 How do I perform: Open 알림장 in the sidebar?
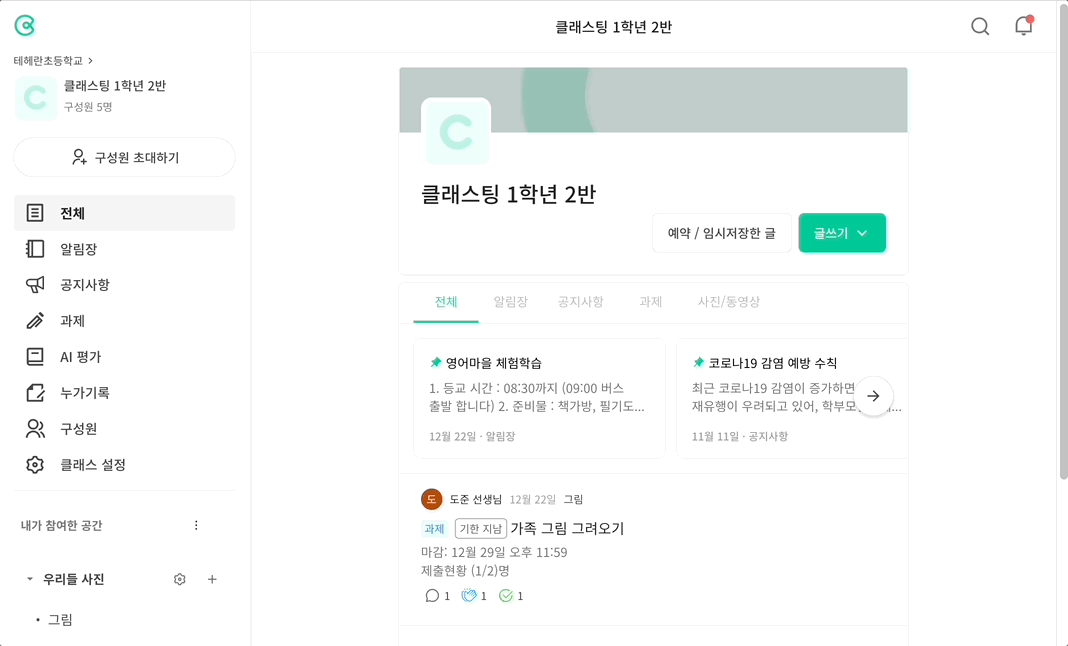[x=124, y=249]
